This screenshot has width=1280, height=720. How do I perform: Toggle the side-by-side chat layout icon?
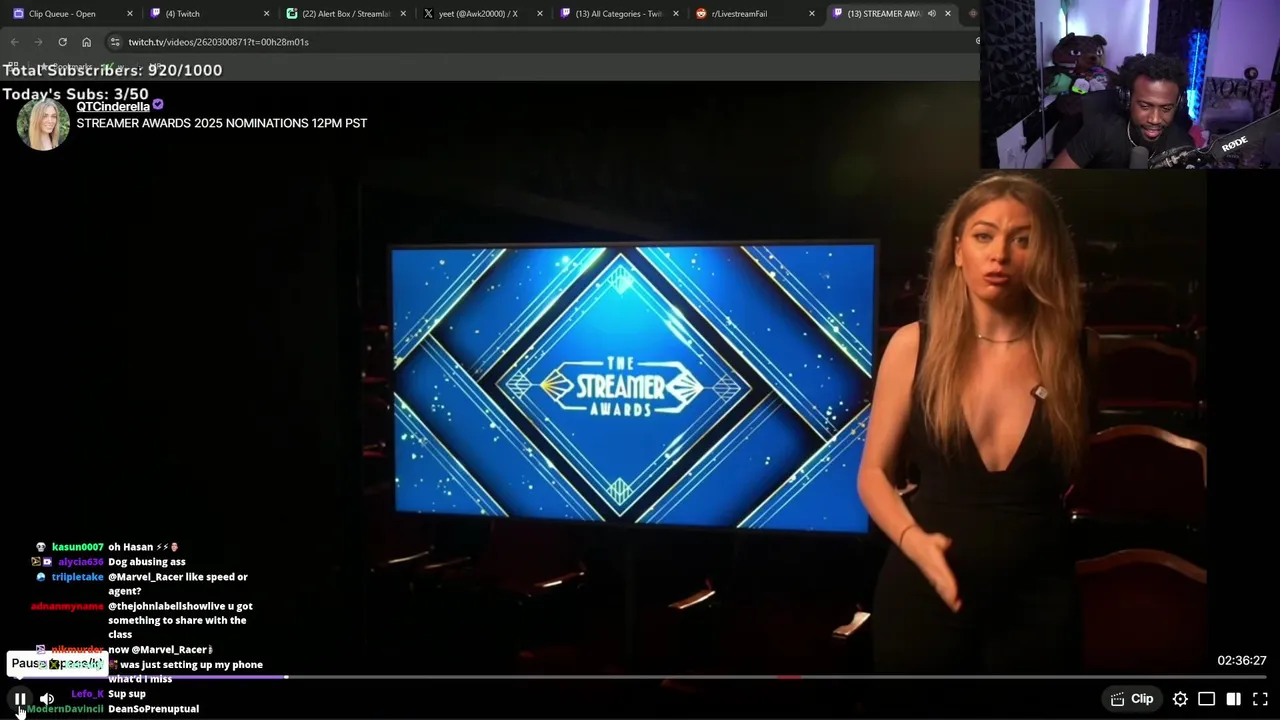(x=1233, y=699)
